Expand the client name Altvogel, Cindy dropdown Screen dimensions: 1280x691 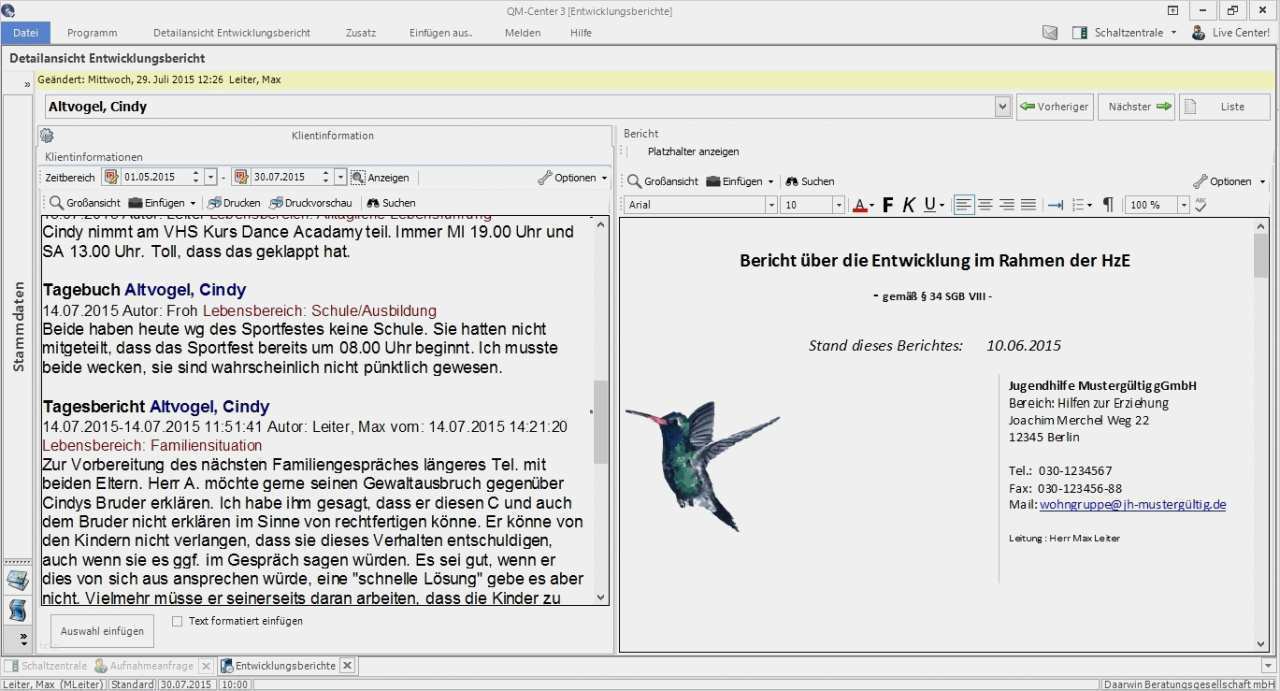[x=1003, y=107]
